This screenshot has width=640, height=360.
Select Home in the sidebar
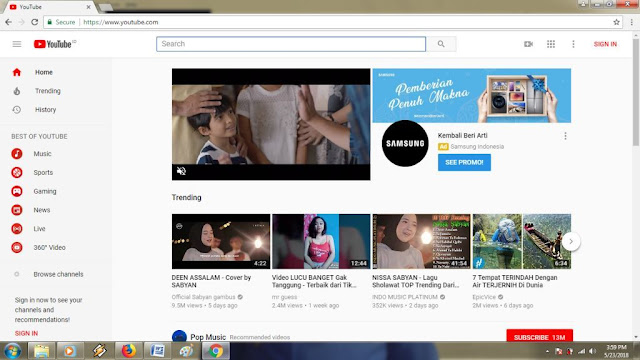(44, 72)
